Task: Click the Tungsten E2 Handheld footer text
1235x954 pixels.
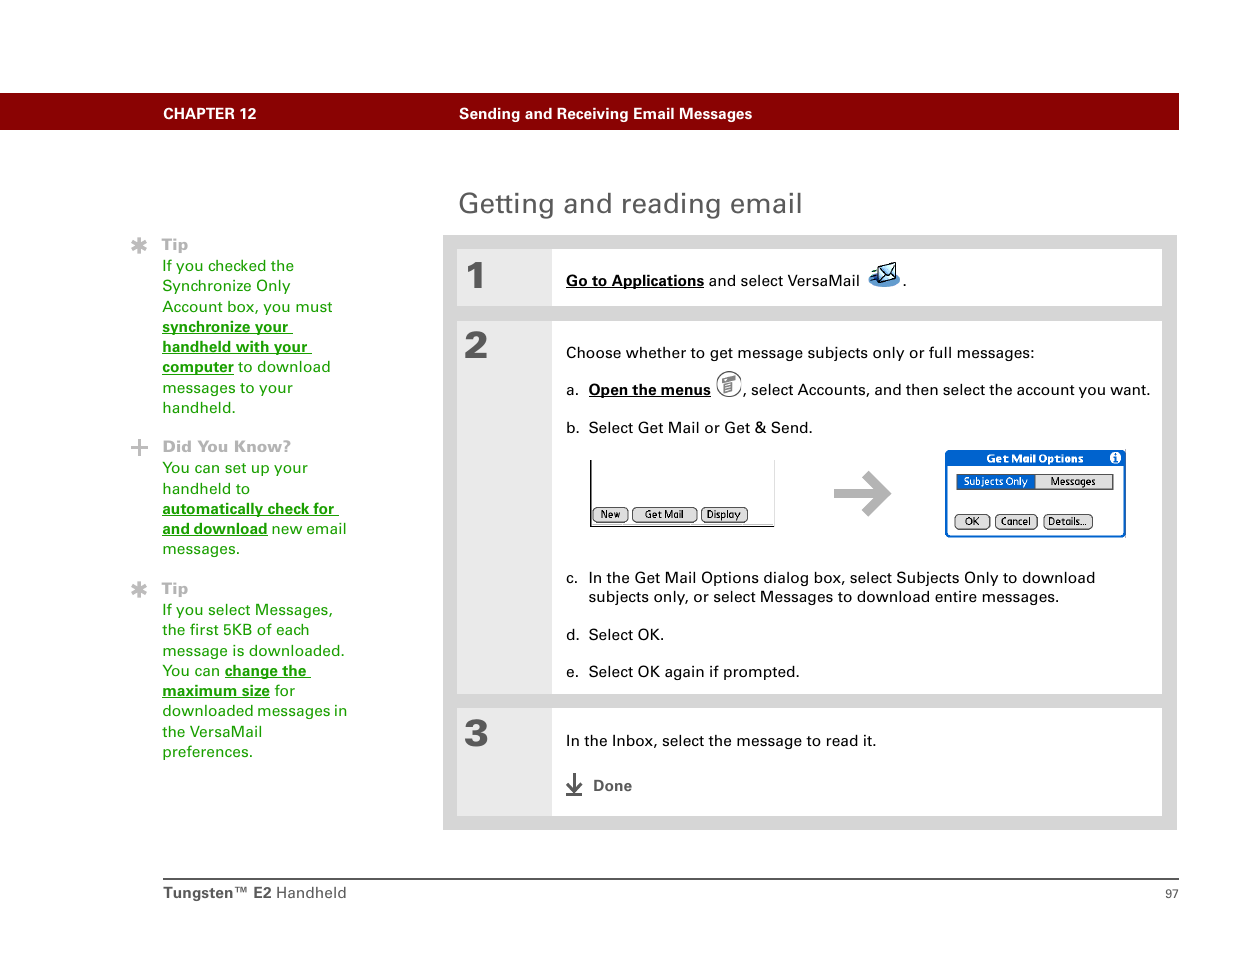Action: click(255, 893)
